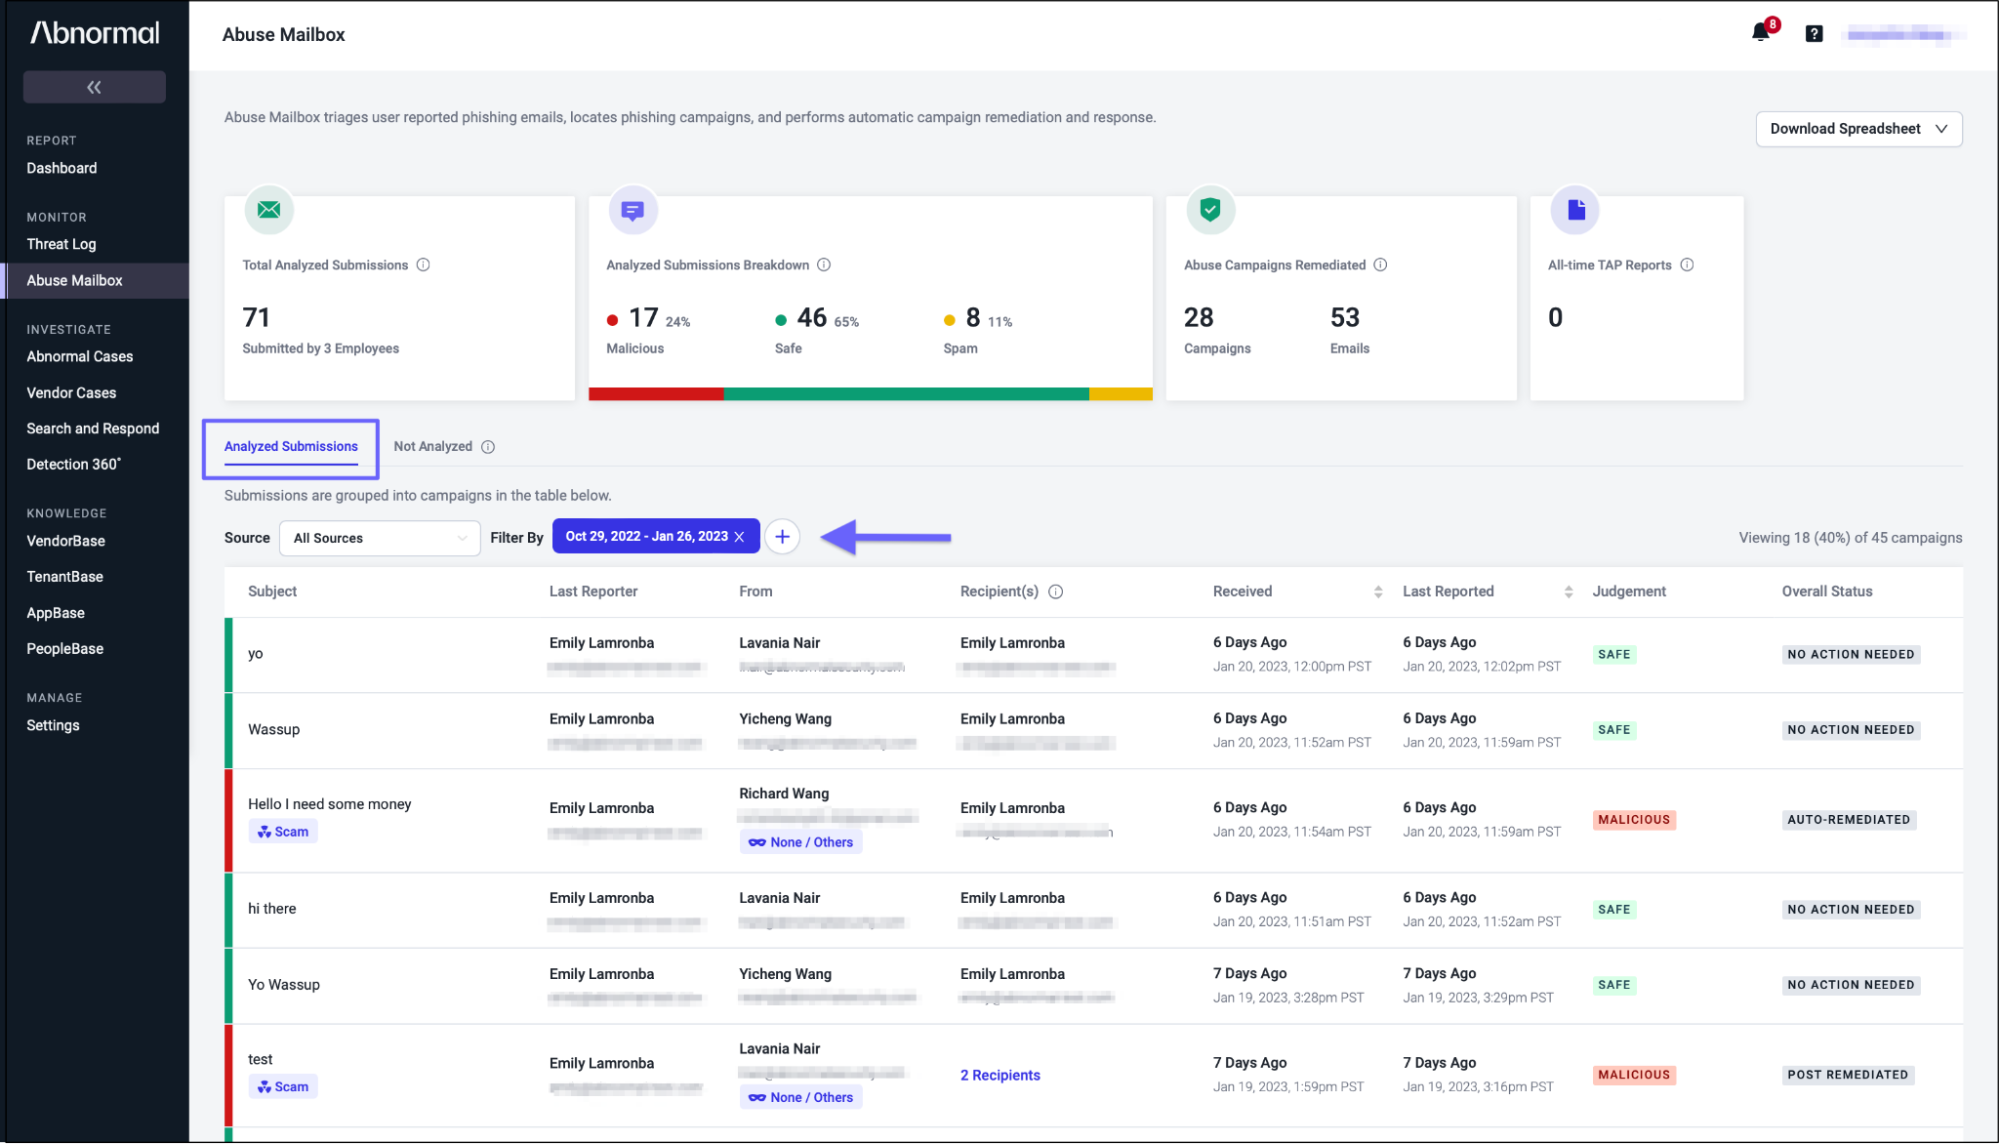Collapse the sidebar with double-chevron button
The width and height of the screenshot is (1999, 1144).
point(94,87)
